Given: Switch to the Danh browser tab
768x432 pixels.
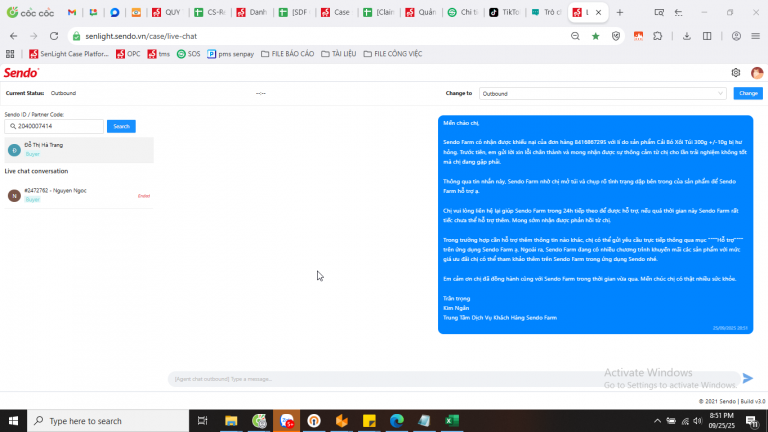Looking at the screenshot, I should click(251, 12).
